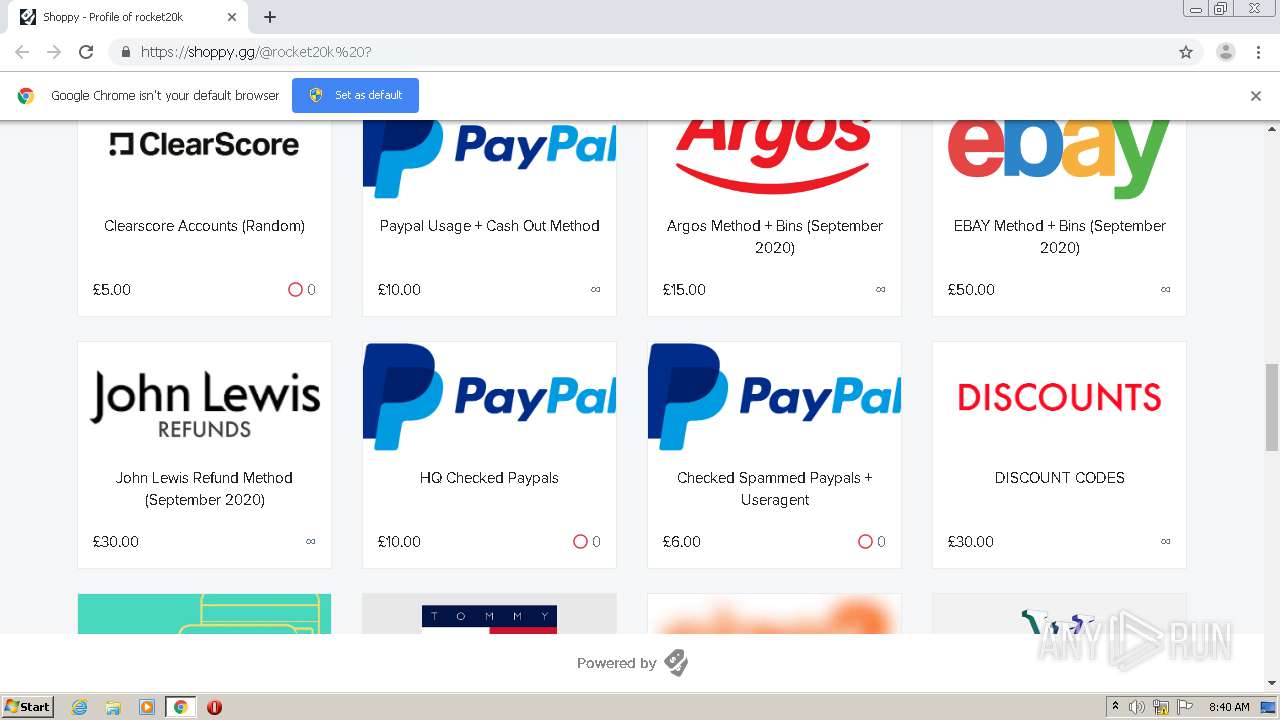Screen dimensions: 1280x720
Task: Open Chrome three-dot menu
Action: tap(1258, 52)
